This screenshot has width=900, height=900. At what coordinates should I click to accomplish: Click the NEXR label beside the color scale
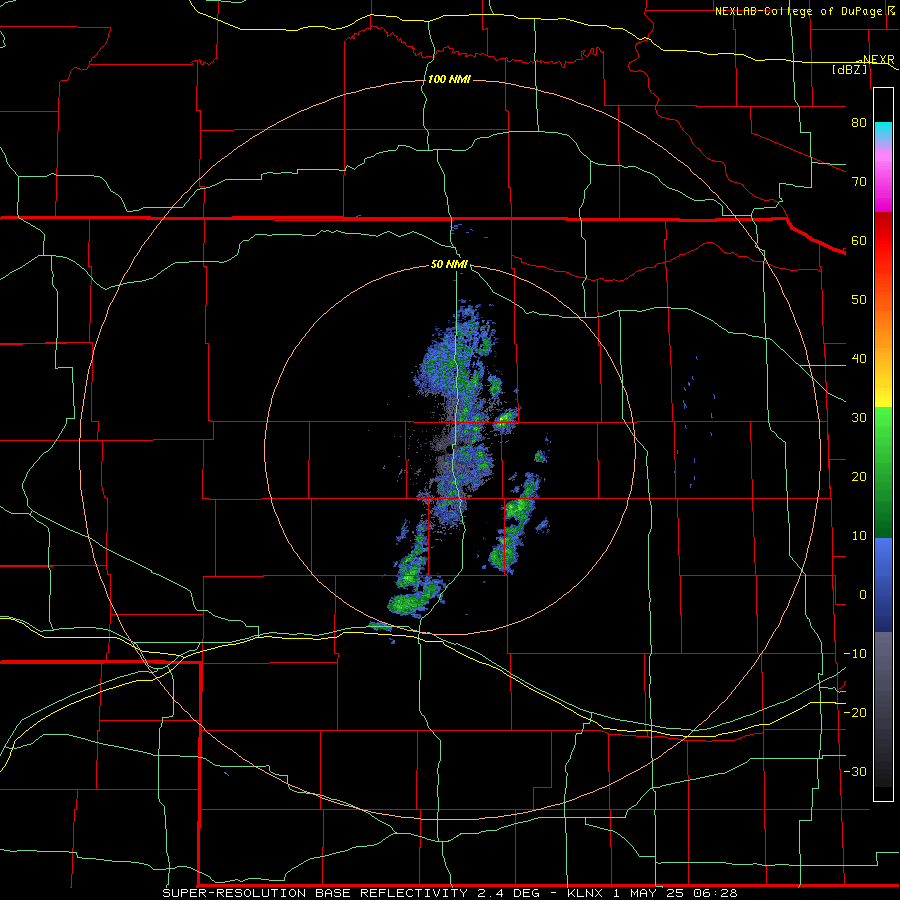pyautogui.click(x=878, y=59)
